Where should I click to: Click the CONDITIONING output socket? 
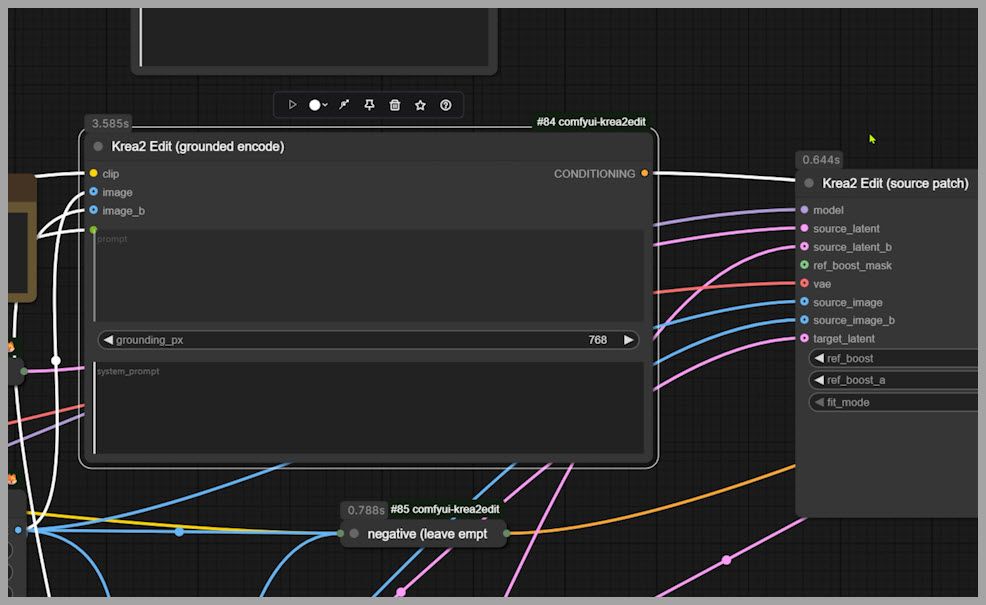pyautogui.click(x=645, y=173)
